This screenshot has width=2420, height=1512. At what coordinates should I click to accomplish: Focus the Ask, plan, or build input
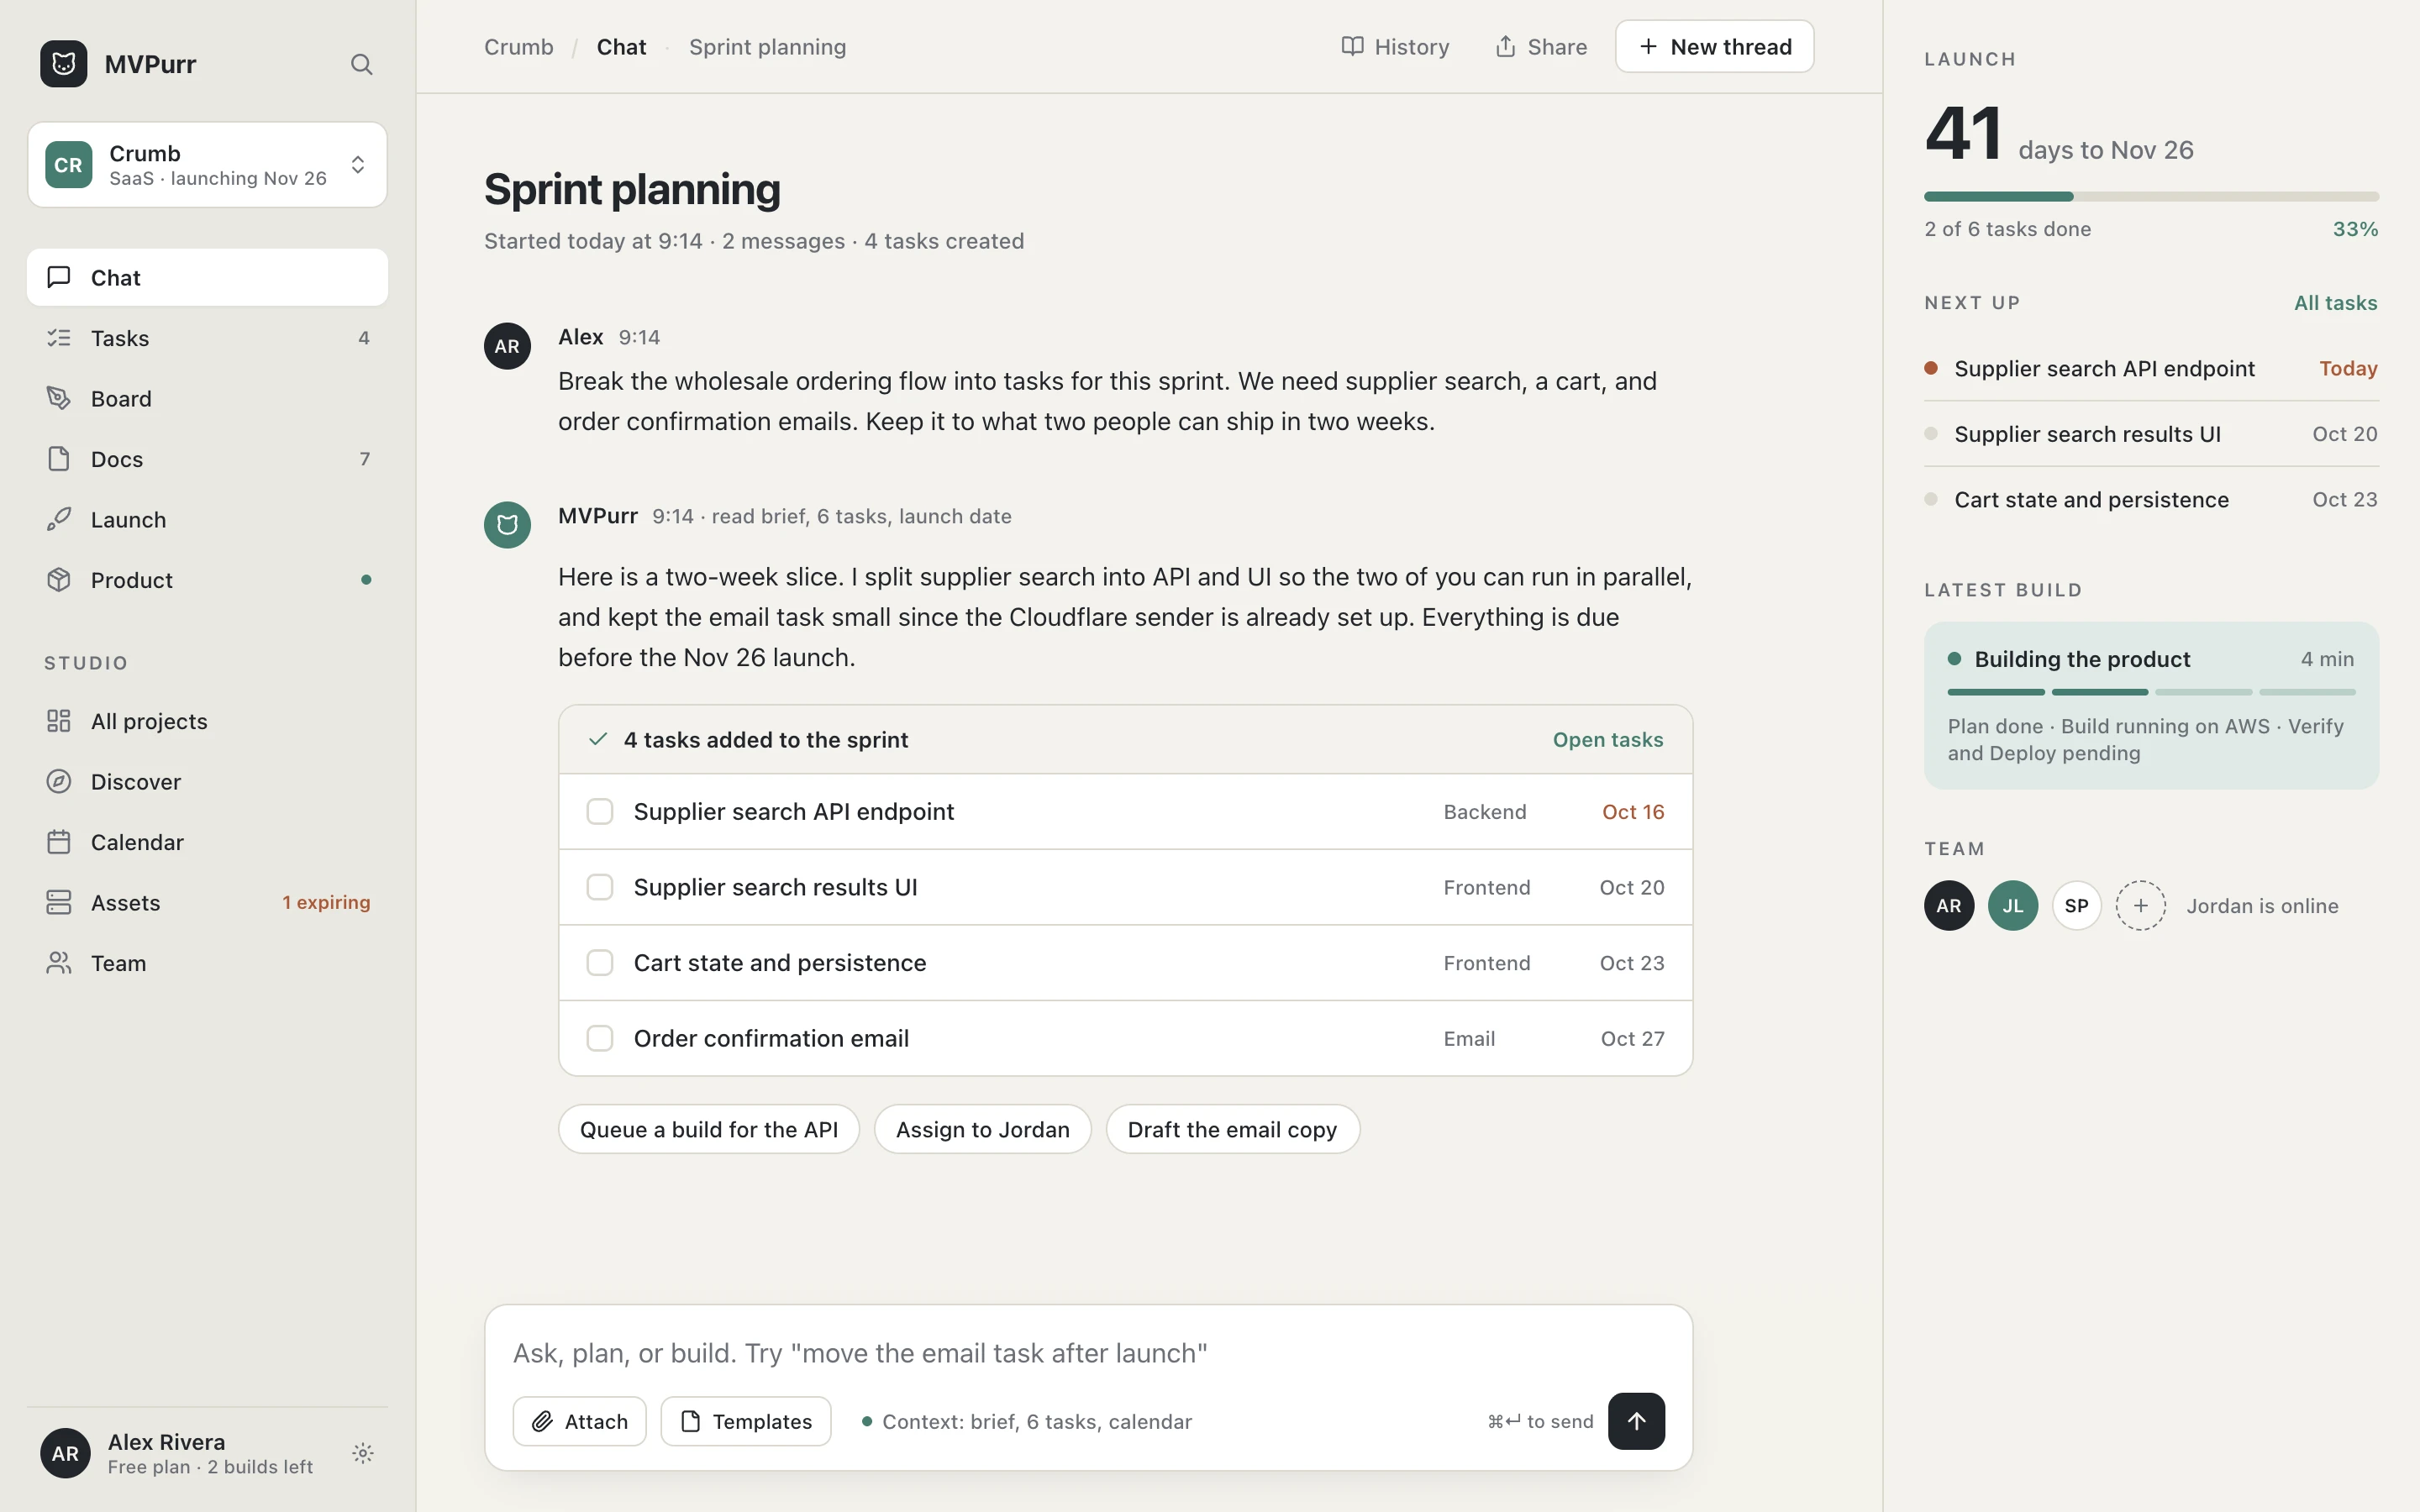click(1088, 1353)
